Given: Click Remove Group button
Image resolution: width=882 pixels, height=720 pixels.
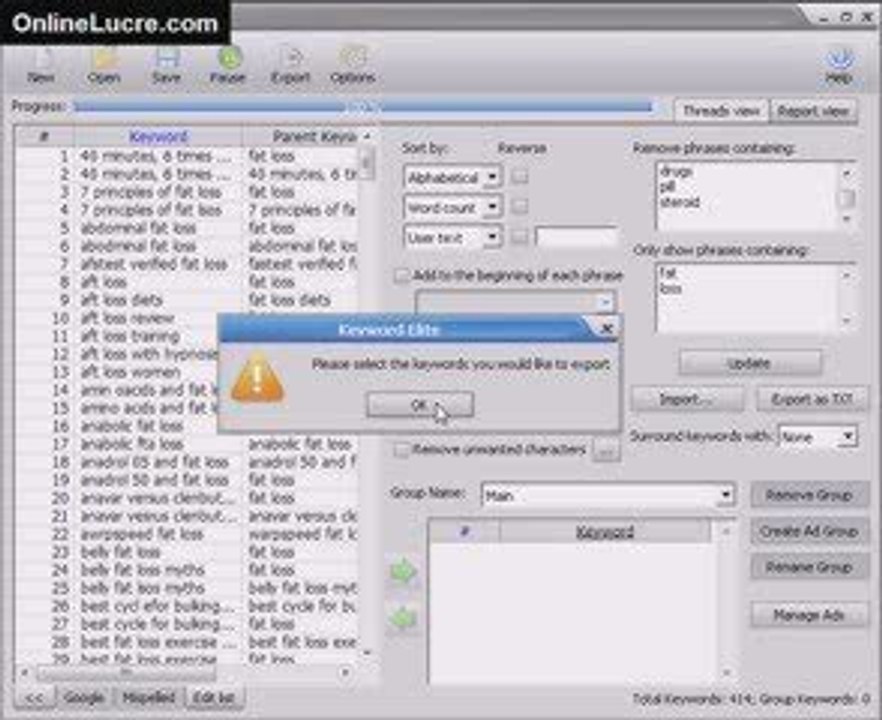Looking at the screenshot, I should pos(809,495).
